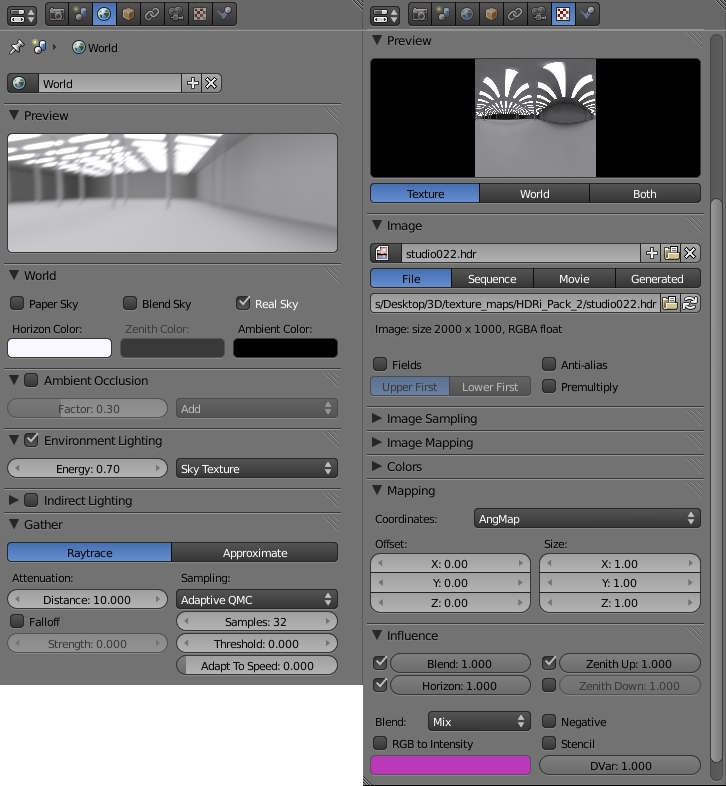Unlink the World datablock
This screenshot has height=786, width=726.
pyautogui.click(x=211, y=83)
